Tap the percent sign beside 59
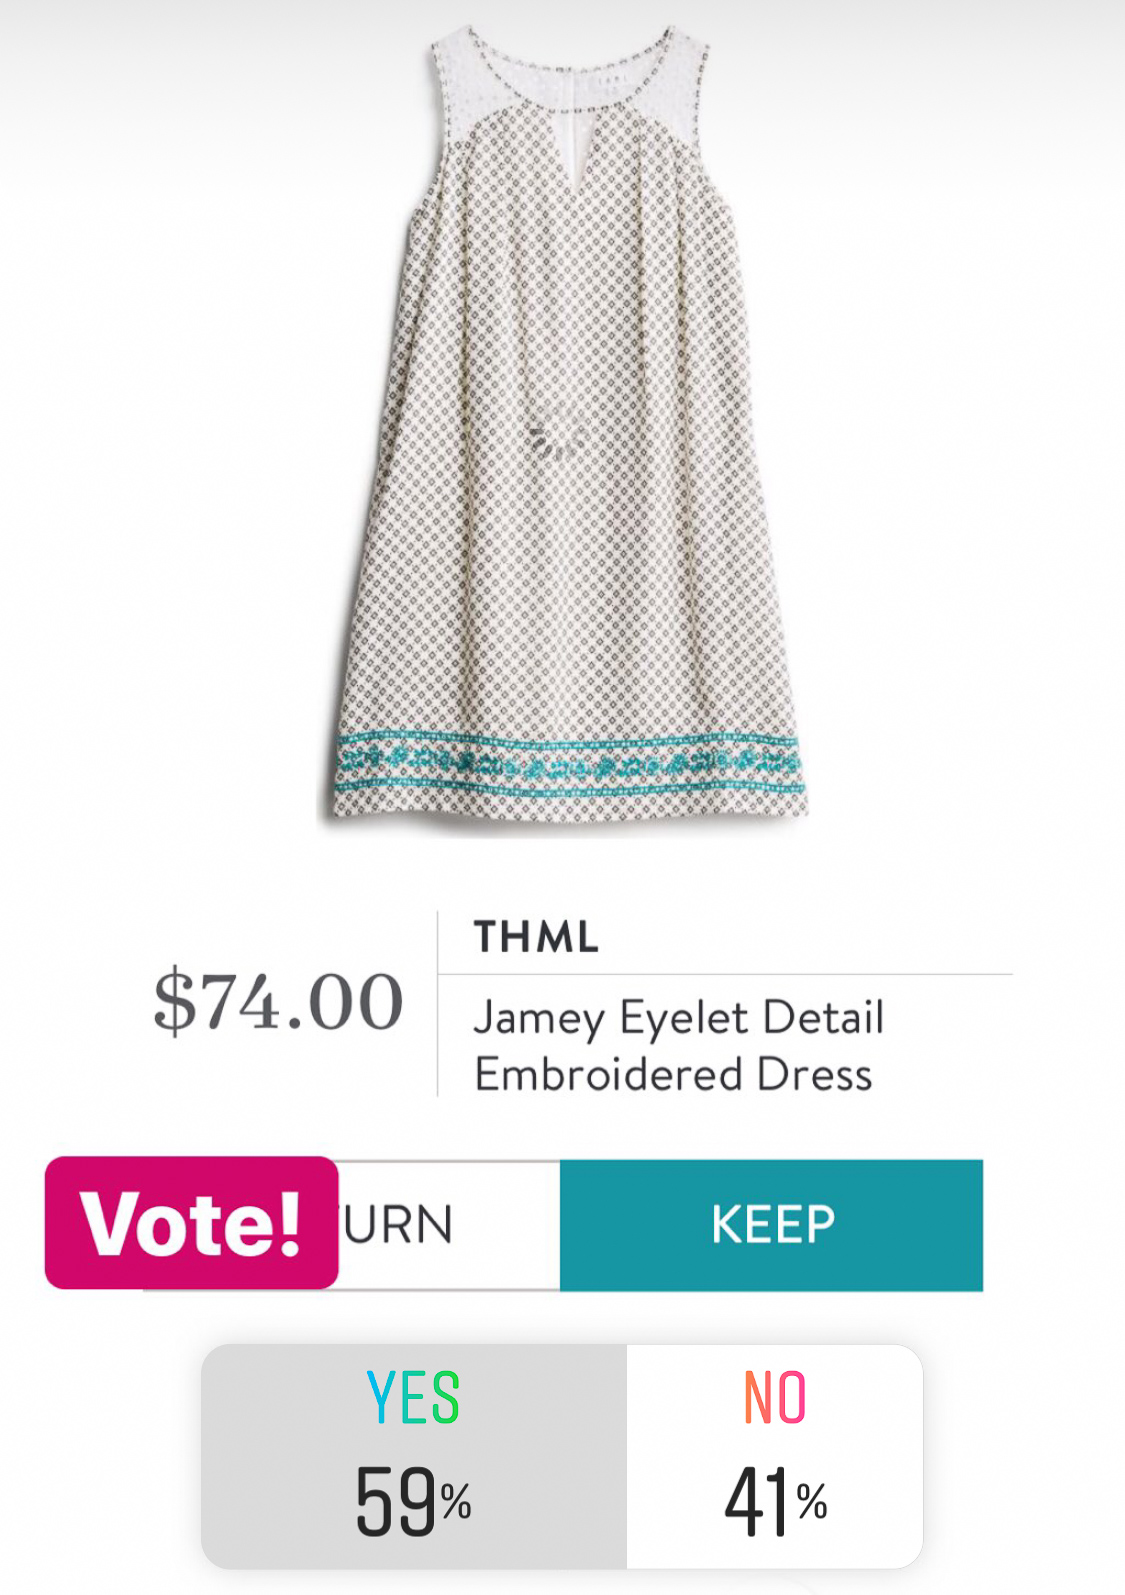Screen dimensions: 1125x1595 tap(456, 1501)
